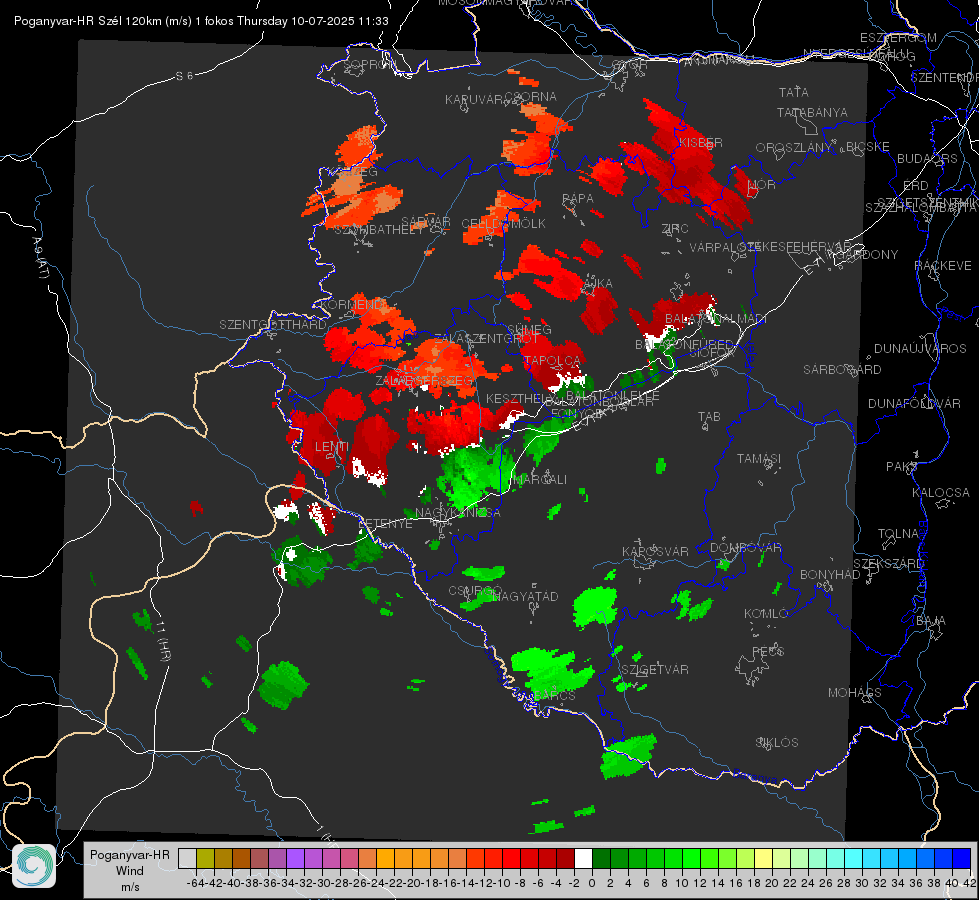Select the SZOMBATHELY label
Viewport: 979px width, 900px height.
[x=379, y=230]
